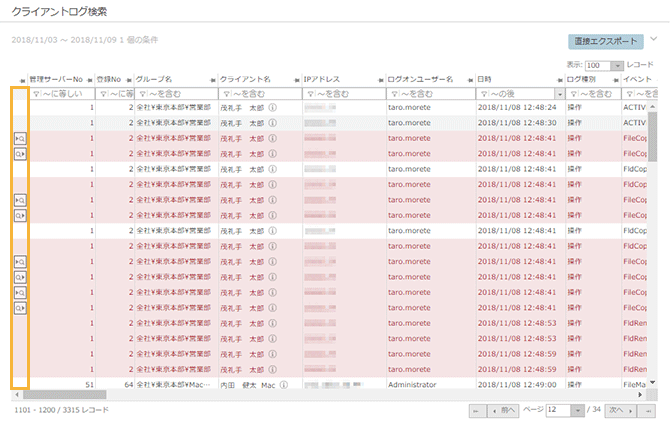The image size is (670, 431).
Task: Click the bottommost trace icon in the left column
Action: (x=20, y=308)
